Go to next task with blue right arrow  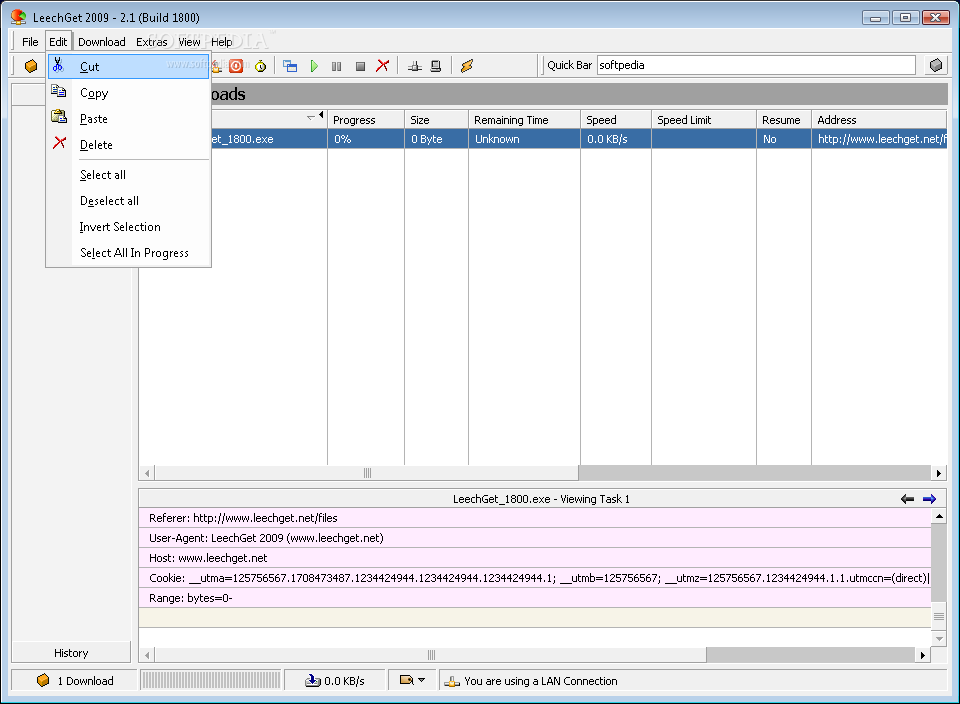click(929, 499)
